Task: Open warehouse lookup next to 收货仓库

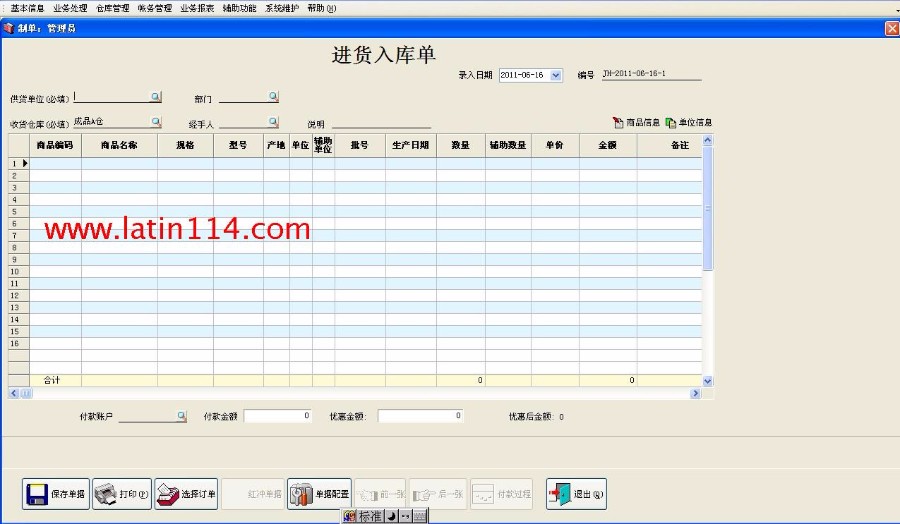Action: point(156,122)
